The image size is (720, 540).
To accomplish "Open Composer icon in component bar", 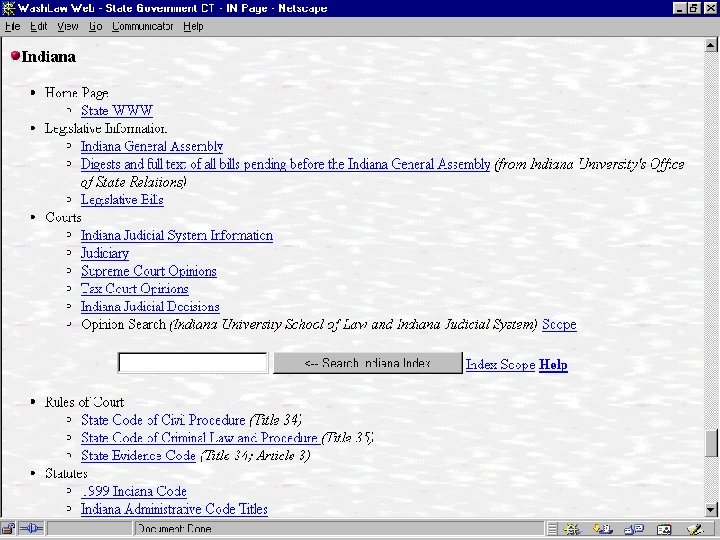I will [696, 529].
